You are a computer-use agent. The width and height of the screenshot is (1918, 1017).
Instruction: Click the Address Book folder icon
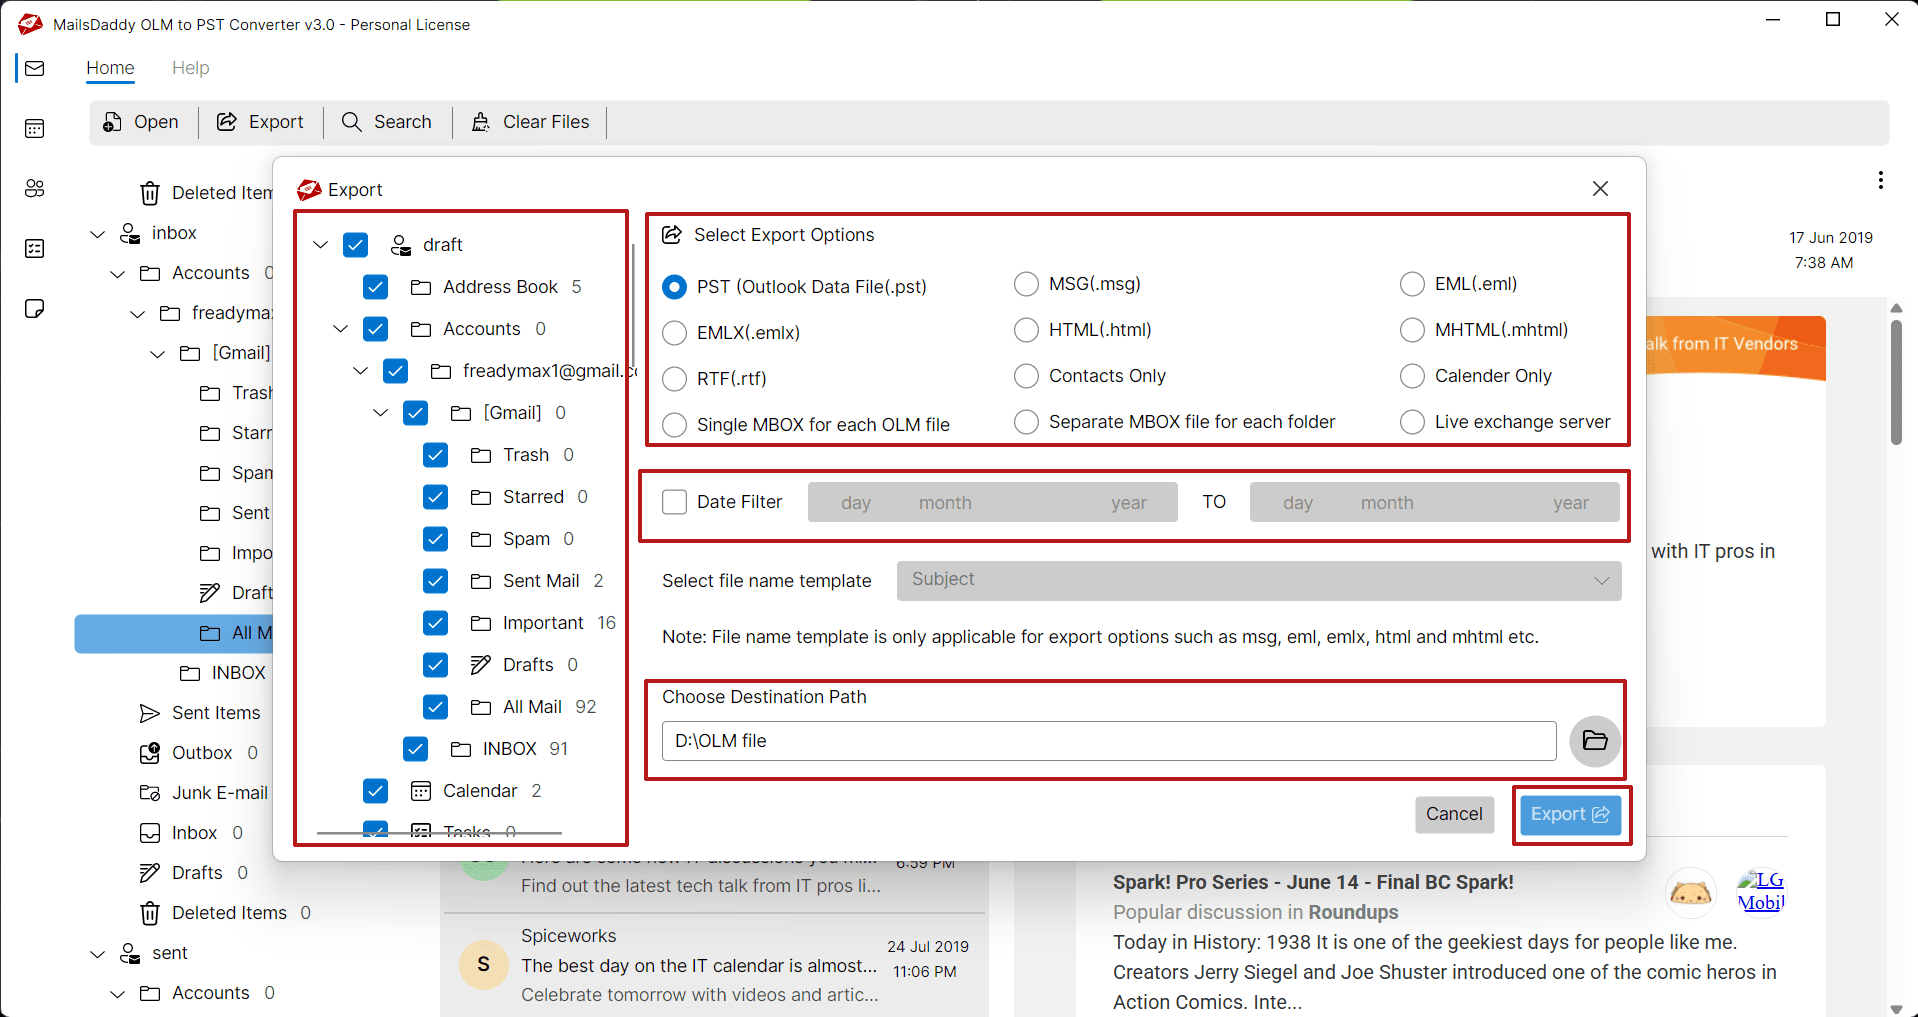tap(421, 287)
